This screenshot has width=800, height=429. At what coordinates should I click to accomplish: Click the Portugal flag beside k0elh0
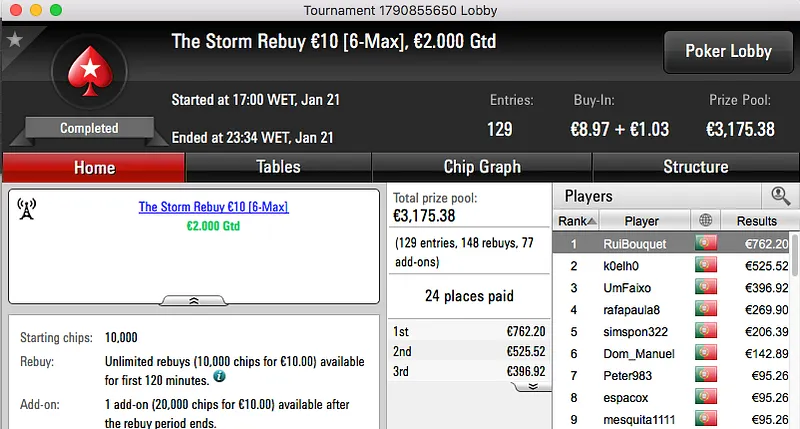(x=707, y=265)
